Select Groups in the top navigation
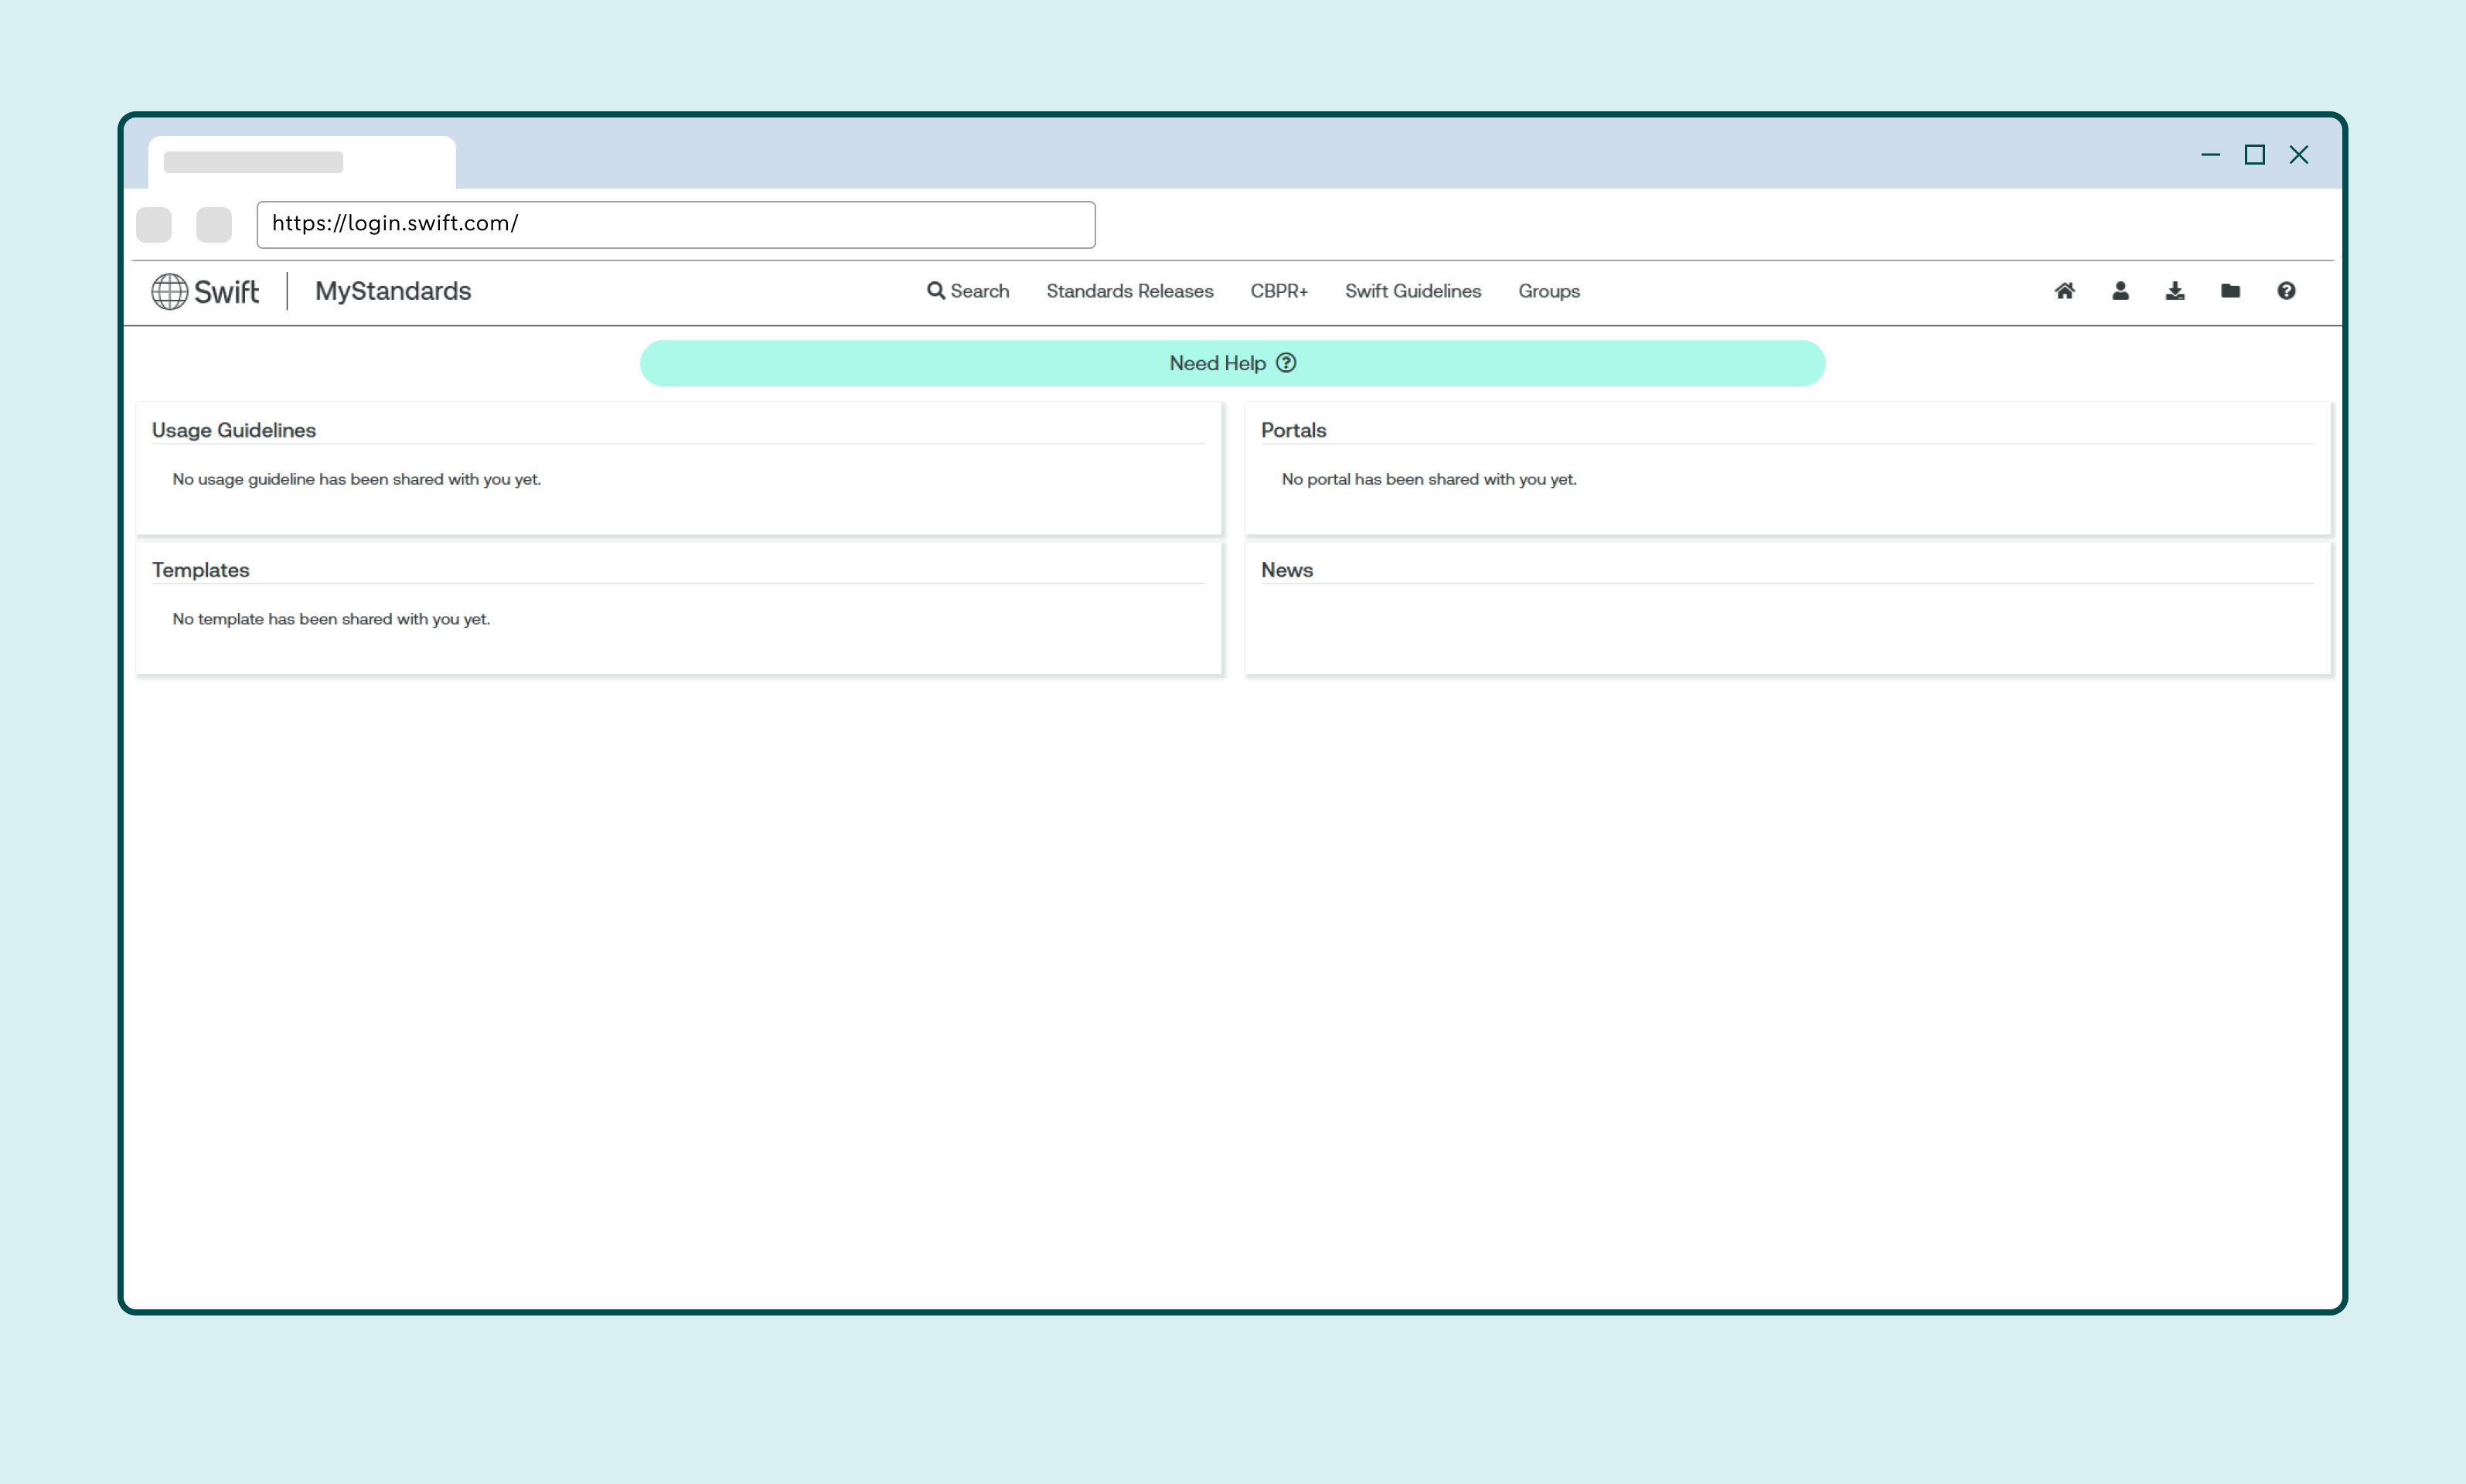Image resolution: width=2466 pixels, height=1484 pixels. [x=1549, y=291]
